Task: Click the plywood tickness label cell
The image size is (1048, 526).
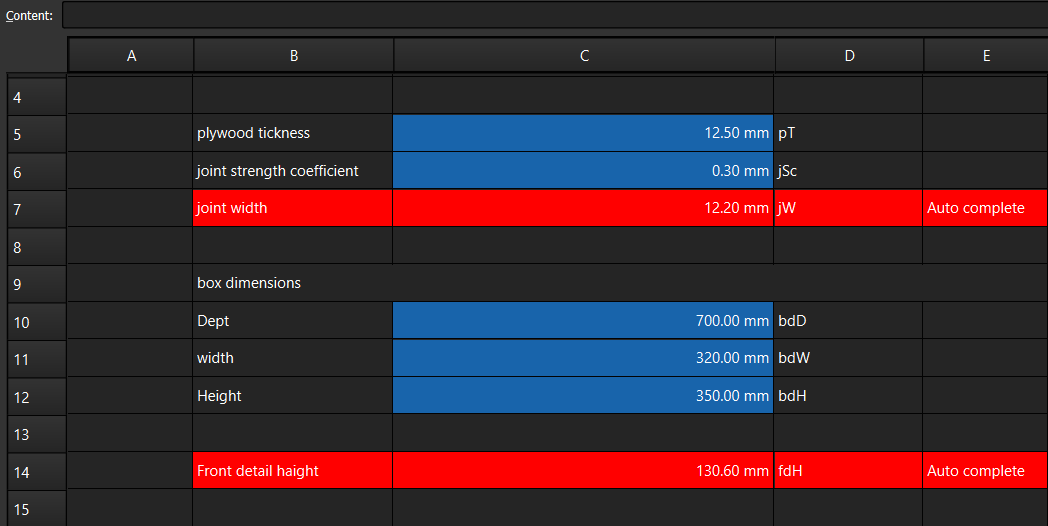Action: (292, 133)
